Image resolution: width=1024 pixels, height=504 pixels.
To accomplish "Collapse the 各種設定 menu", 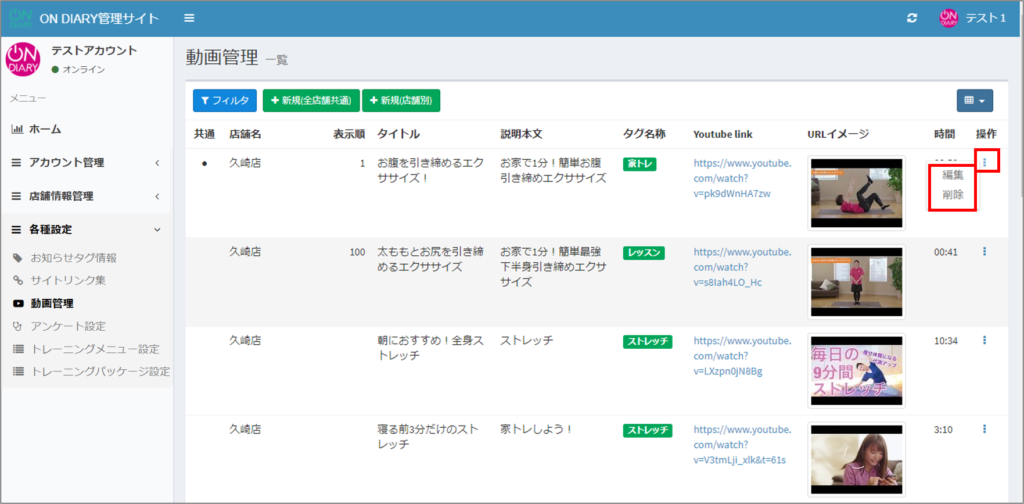I will coord(85,230).
